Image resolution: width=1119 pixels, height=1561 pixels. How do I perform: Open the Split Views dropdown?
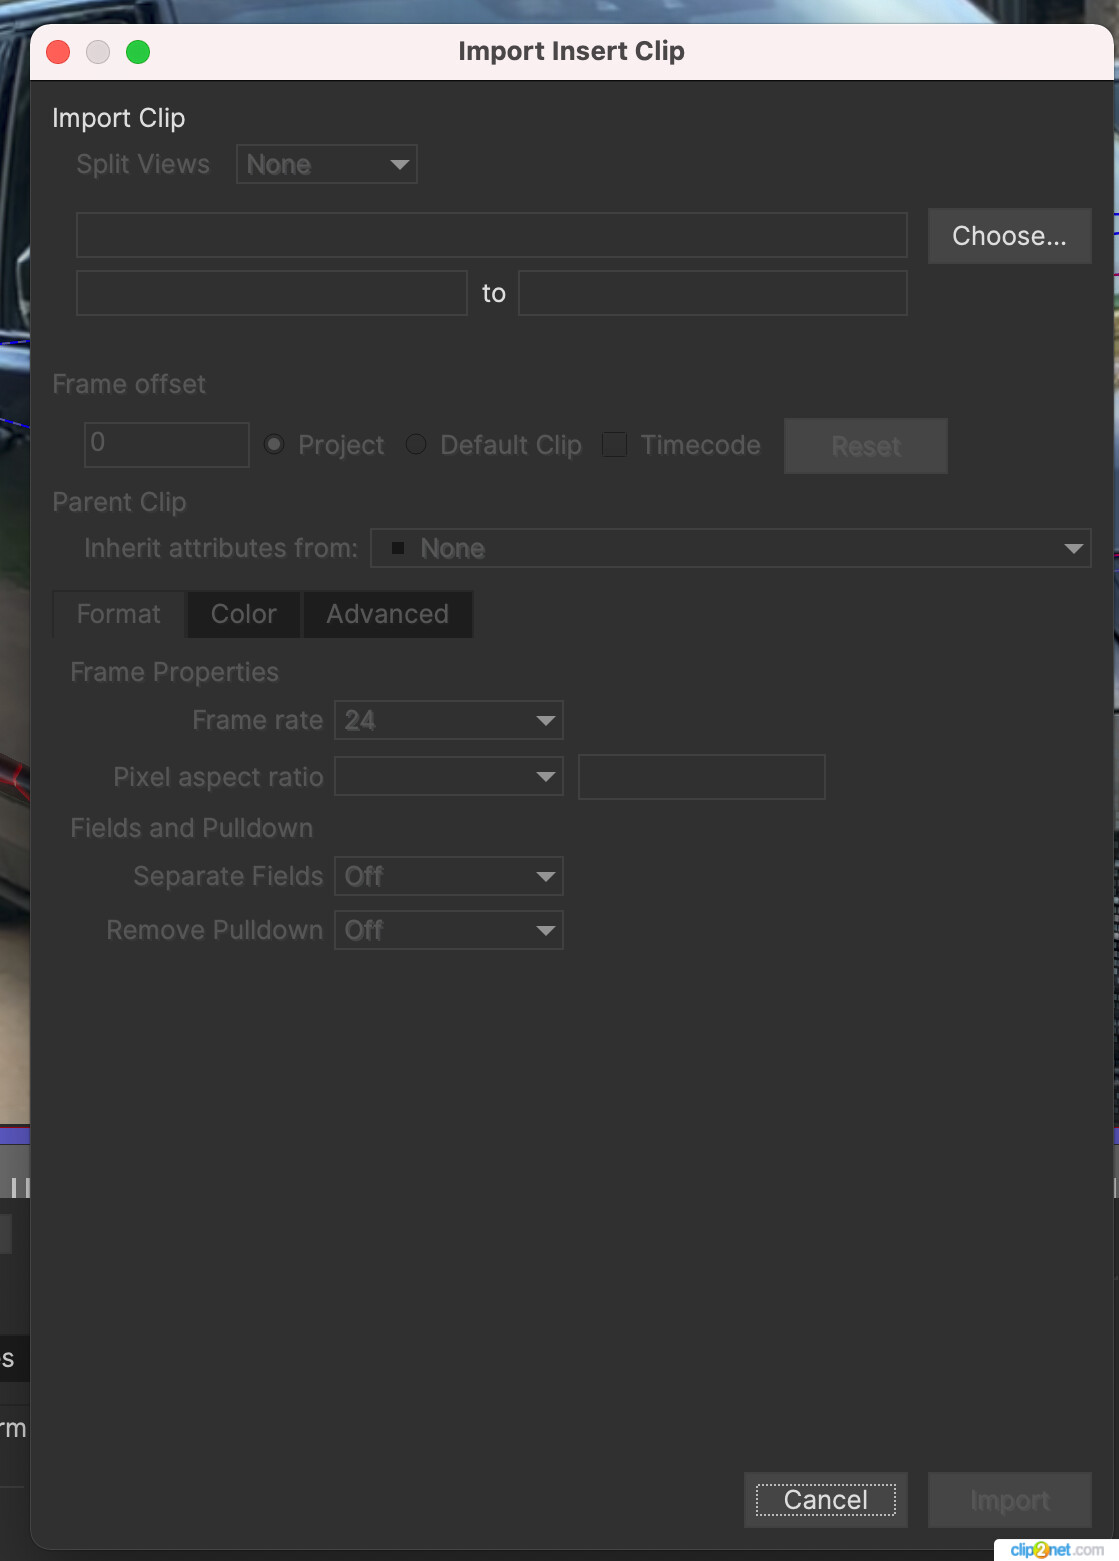click(x=326, y=164)
